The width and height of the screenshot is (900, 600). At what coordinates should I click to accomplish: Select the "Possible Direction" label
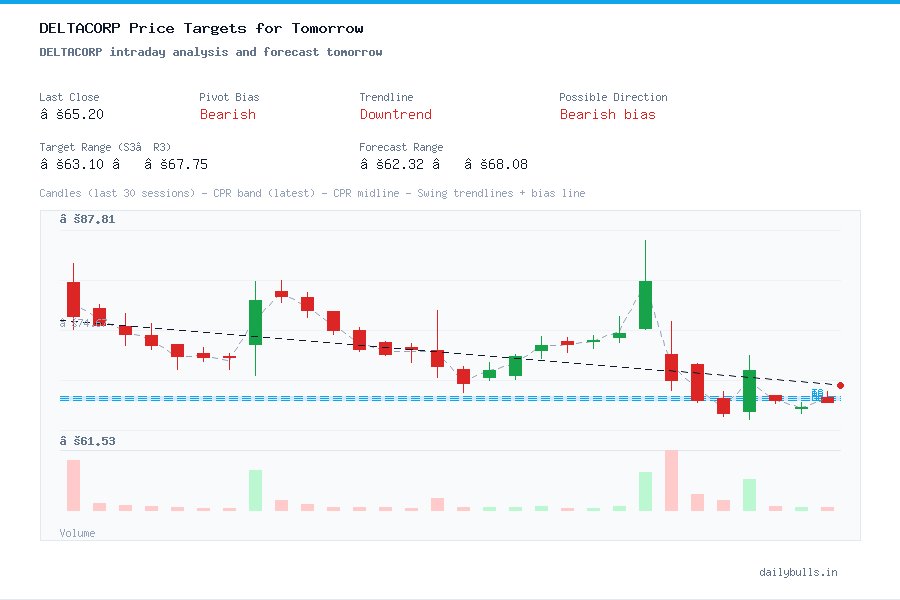pos(613,97)
